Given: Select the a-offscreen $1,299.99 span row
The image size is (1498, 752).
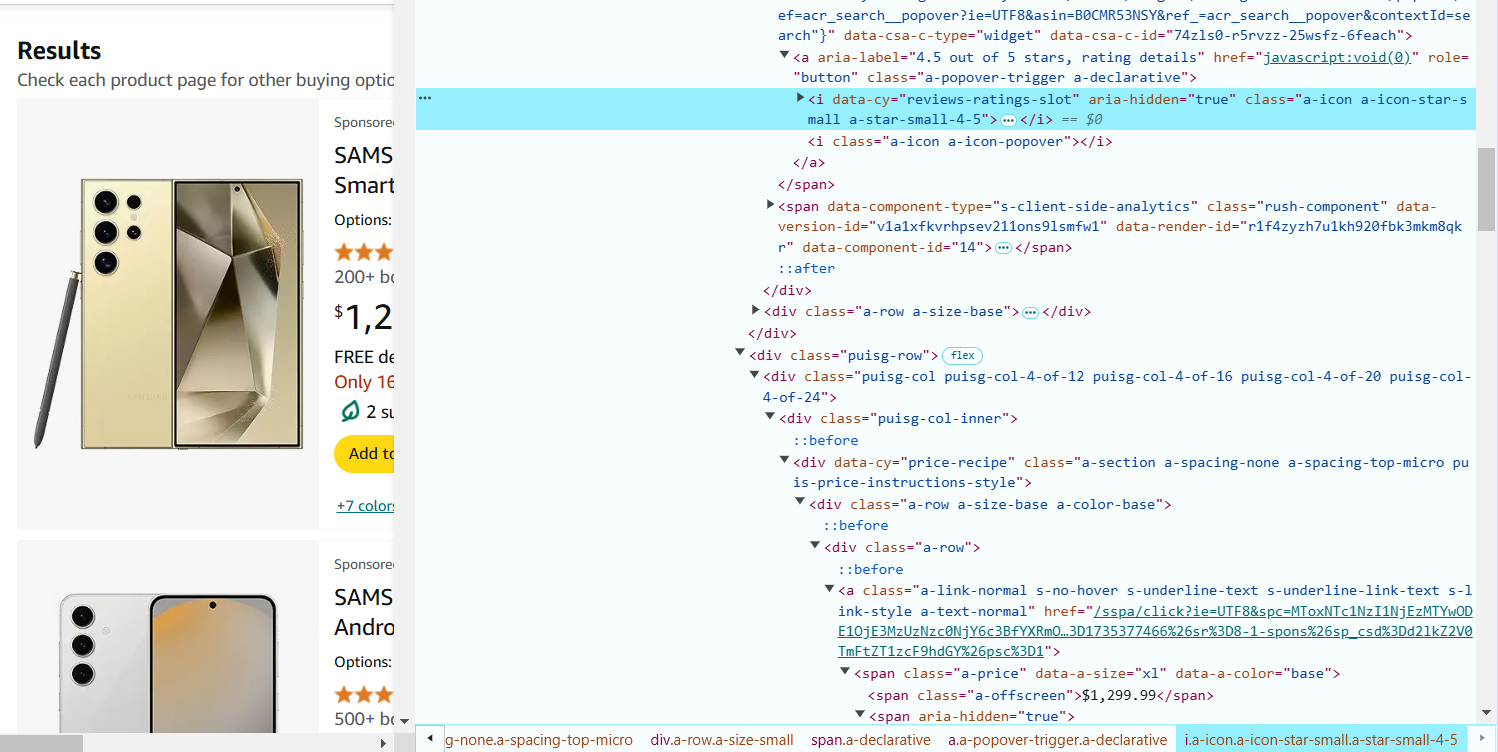Looking at the screenshot, I should pyautogui.click(x=1039, y=696).
